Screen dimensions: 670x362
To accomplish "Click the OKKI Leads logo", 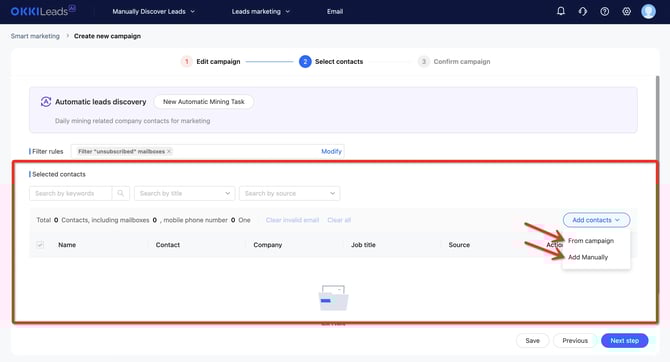I will 43,11.
